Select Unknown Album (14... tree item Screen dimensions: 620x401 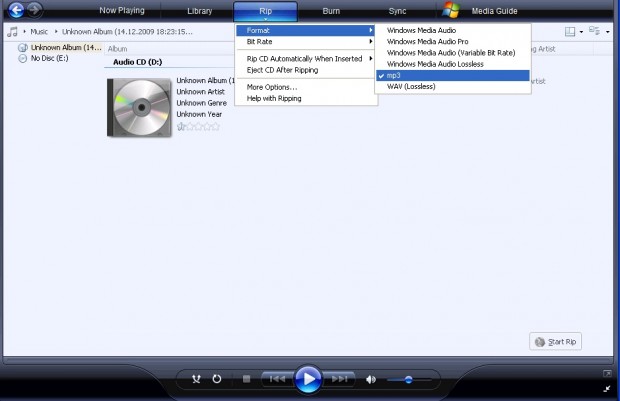point(66,47)
